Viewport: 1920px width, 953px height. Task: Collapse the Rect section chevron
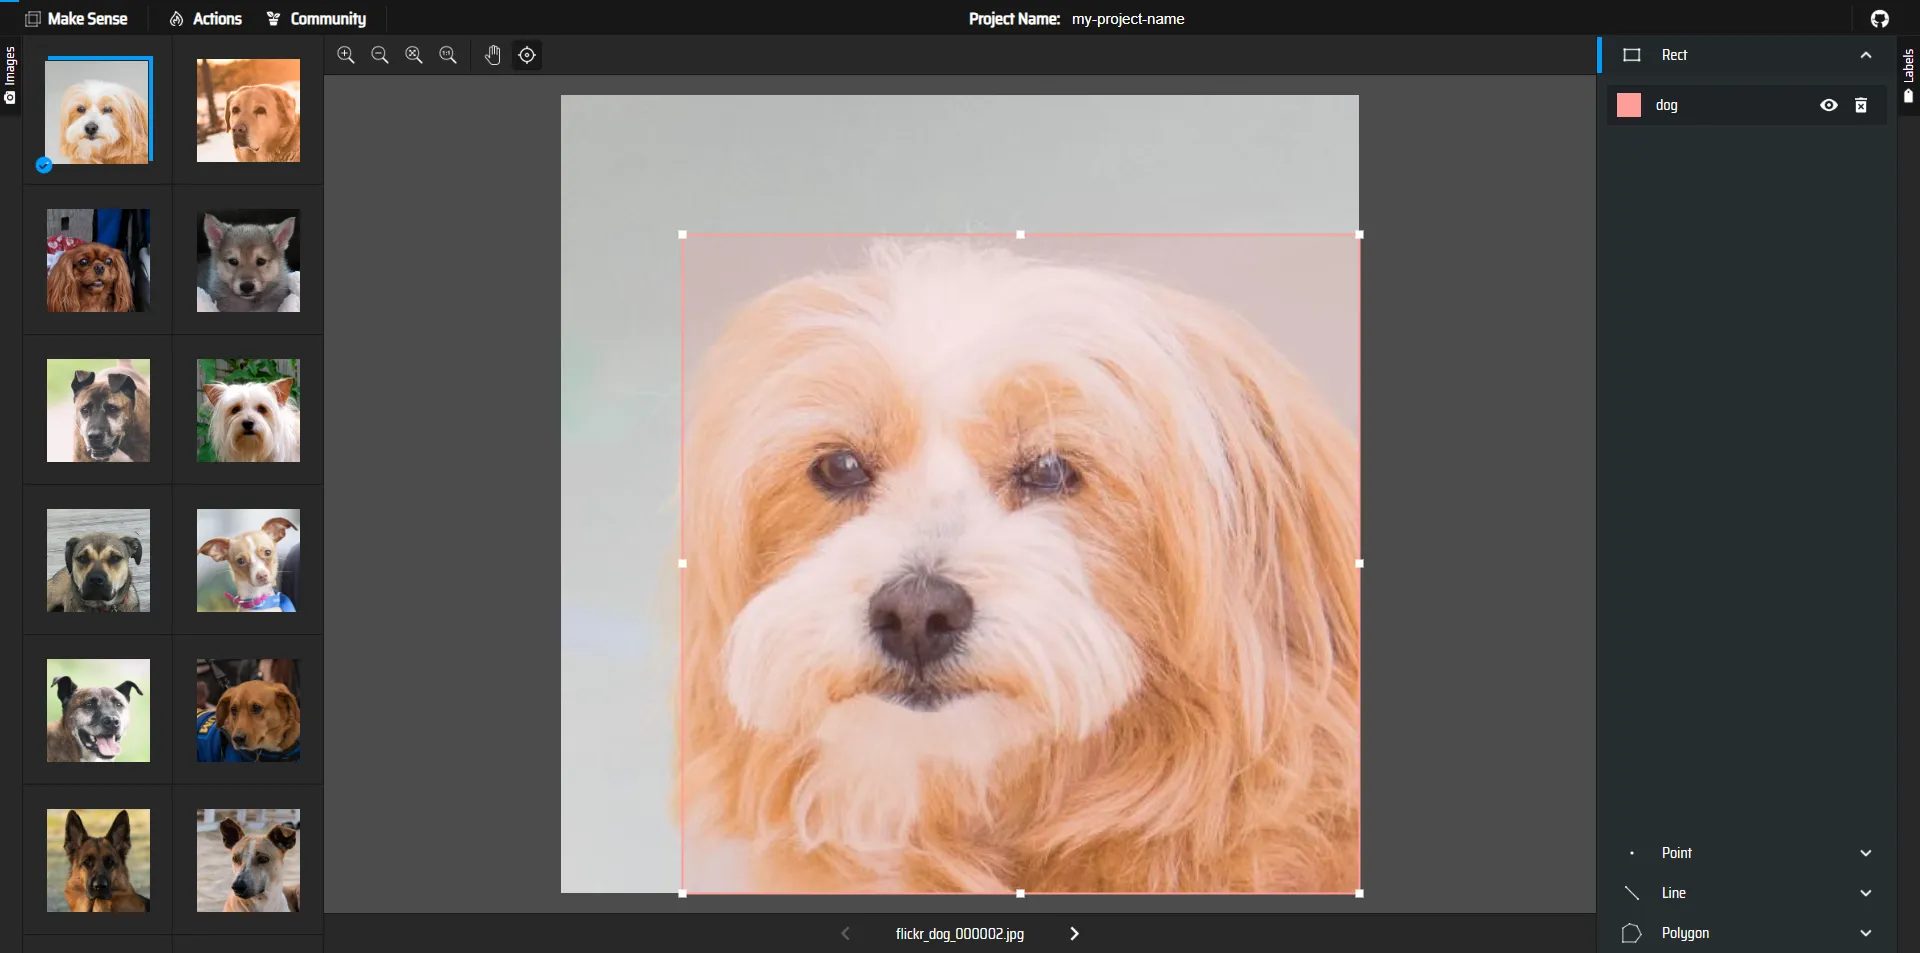1866,55
